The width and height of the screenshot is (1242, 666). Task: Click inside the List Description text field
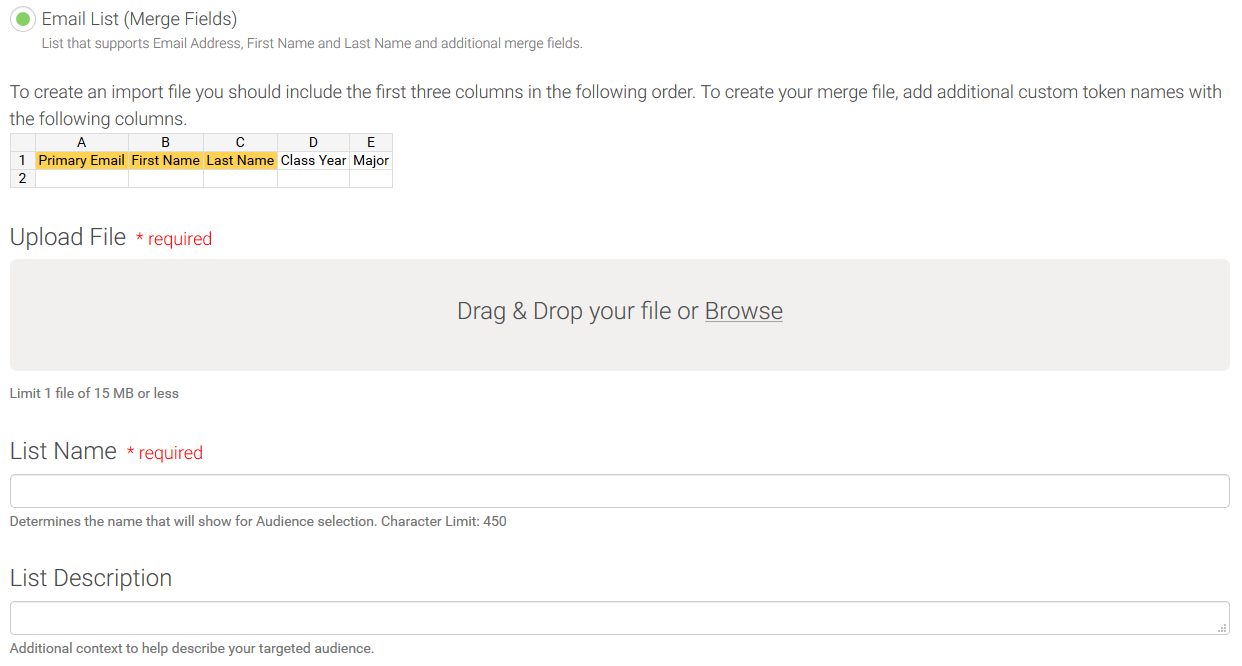coord(619,617)
